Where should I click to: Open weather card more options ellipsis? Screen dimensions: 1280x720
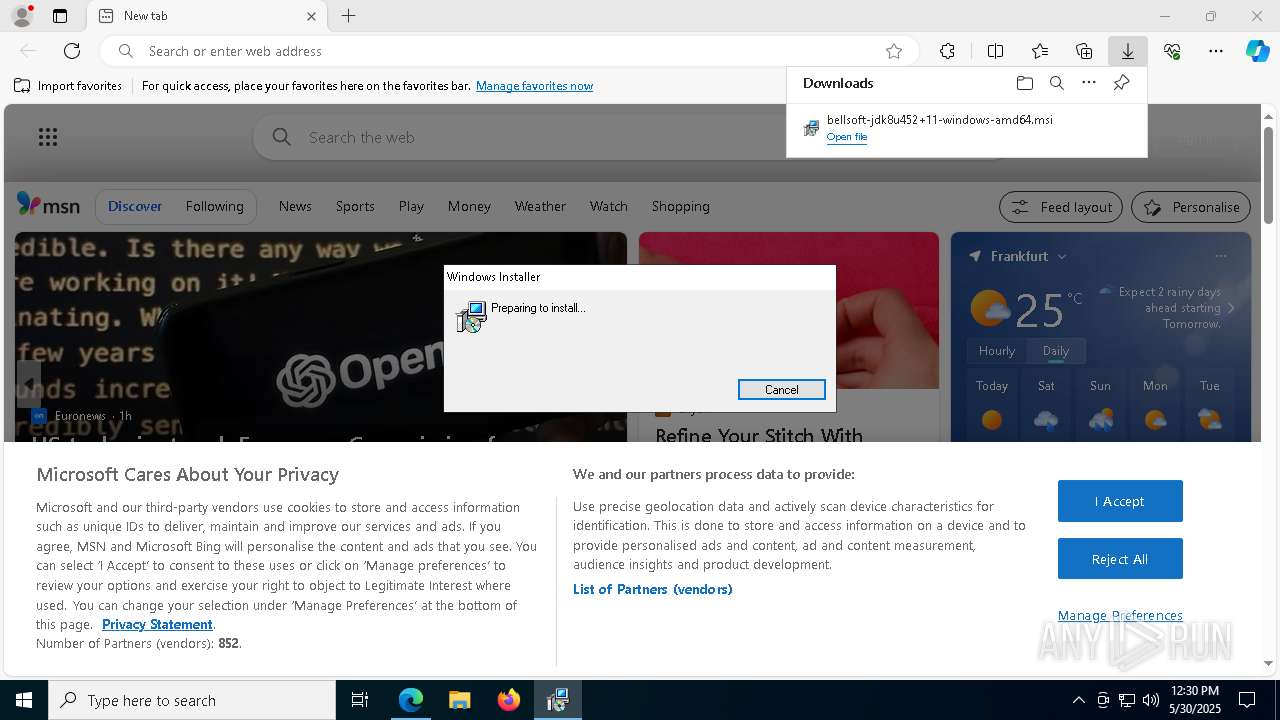(1220, 256)
